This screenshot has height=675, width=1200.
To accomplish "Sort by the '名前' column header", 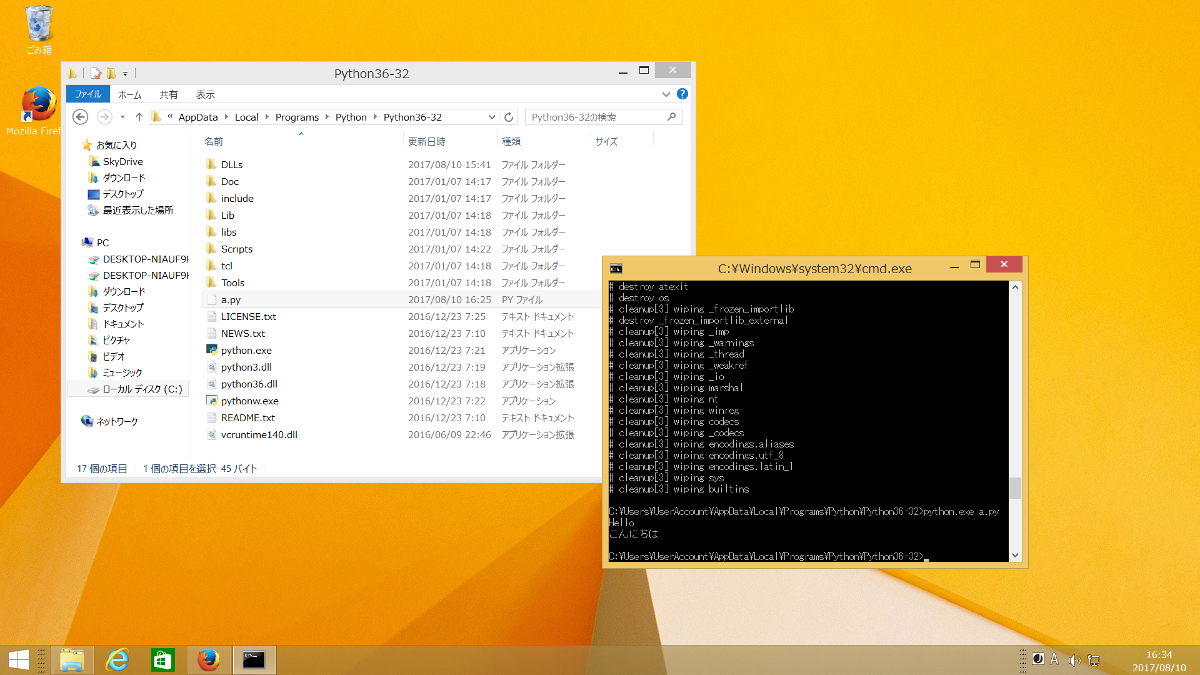I will coord(214,142).
